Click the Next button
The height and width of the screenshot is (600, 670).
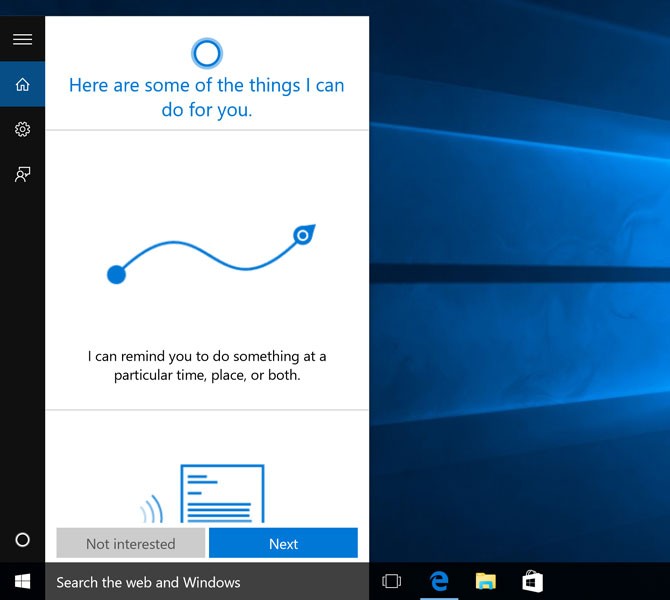tap(283, 543)
